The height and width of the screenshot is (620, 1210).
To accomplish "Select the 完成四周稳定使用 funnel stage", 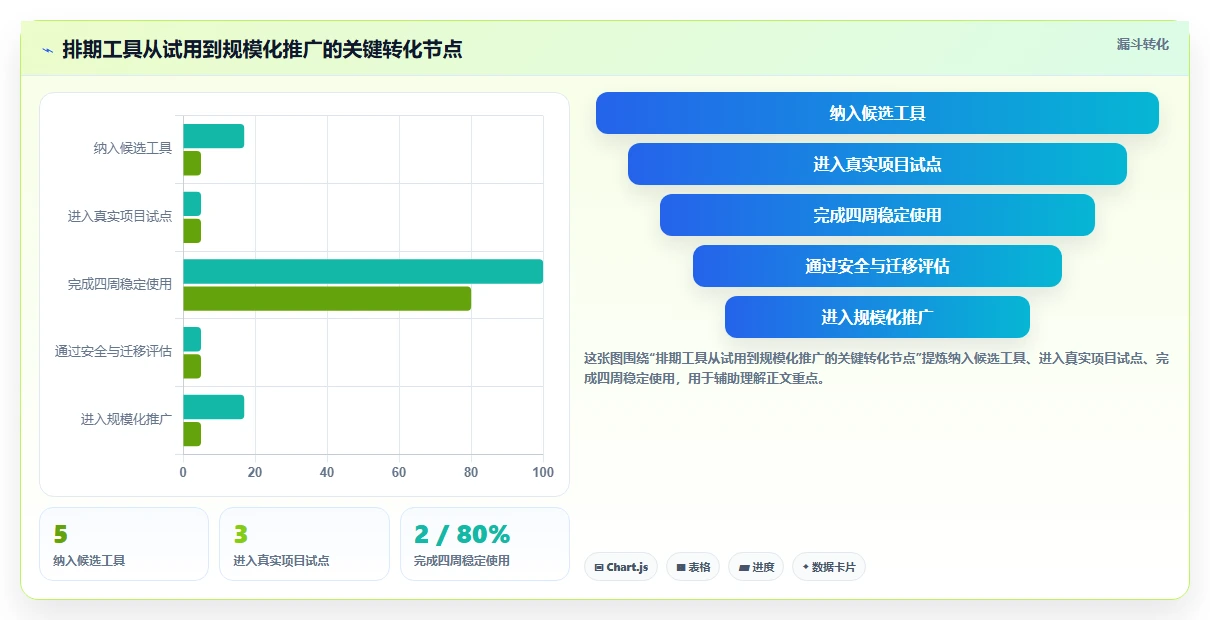I will click(x=877, y=215).
